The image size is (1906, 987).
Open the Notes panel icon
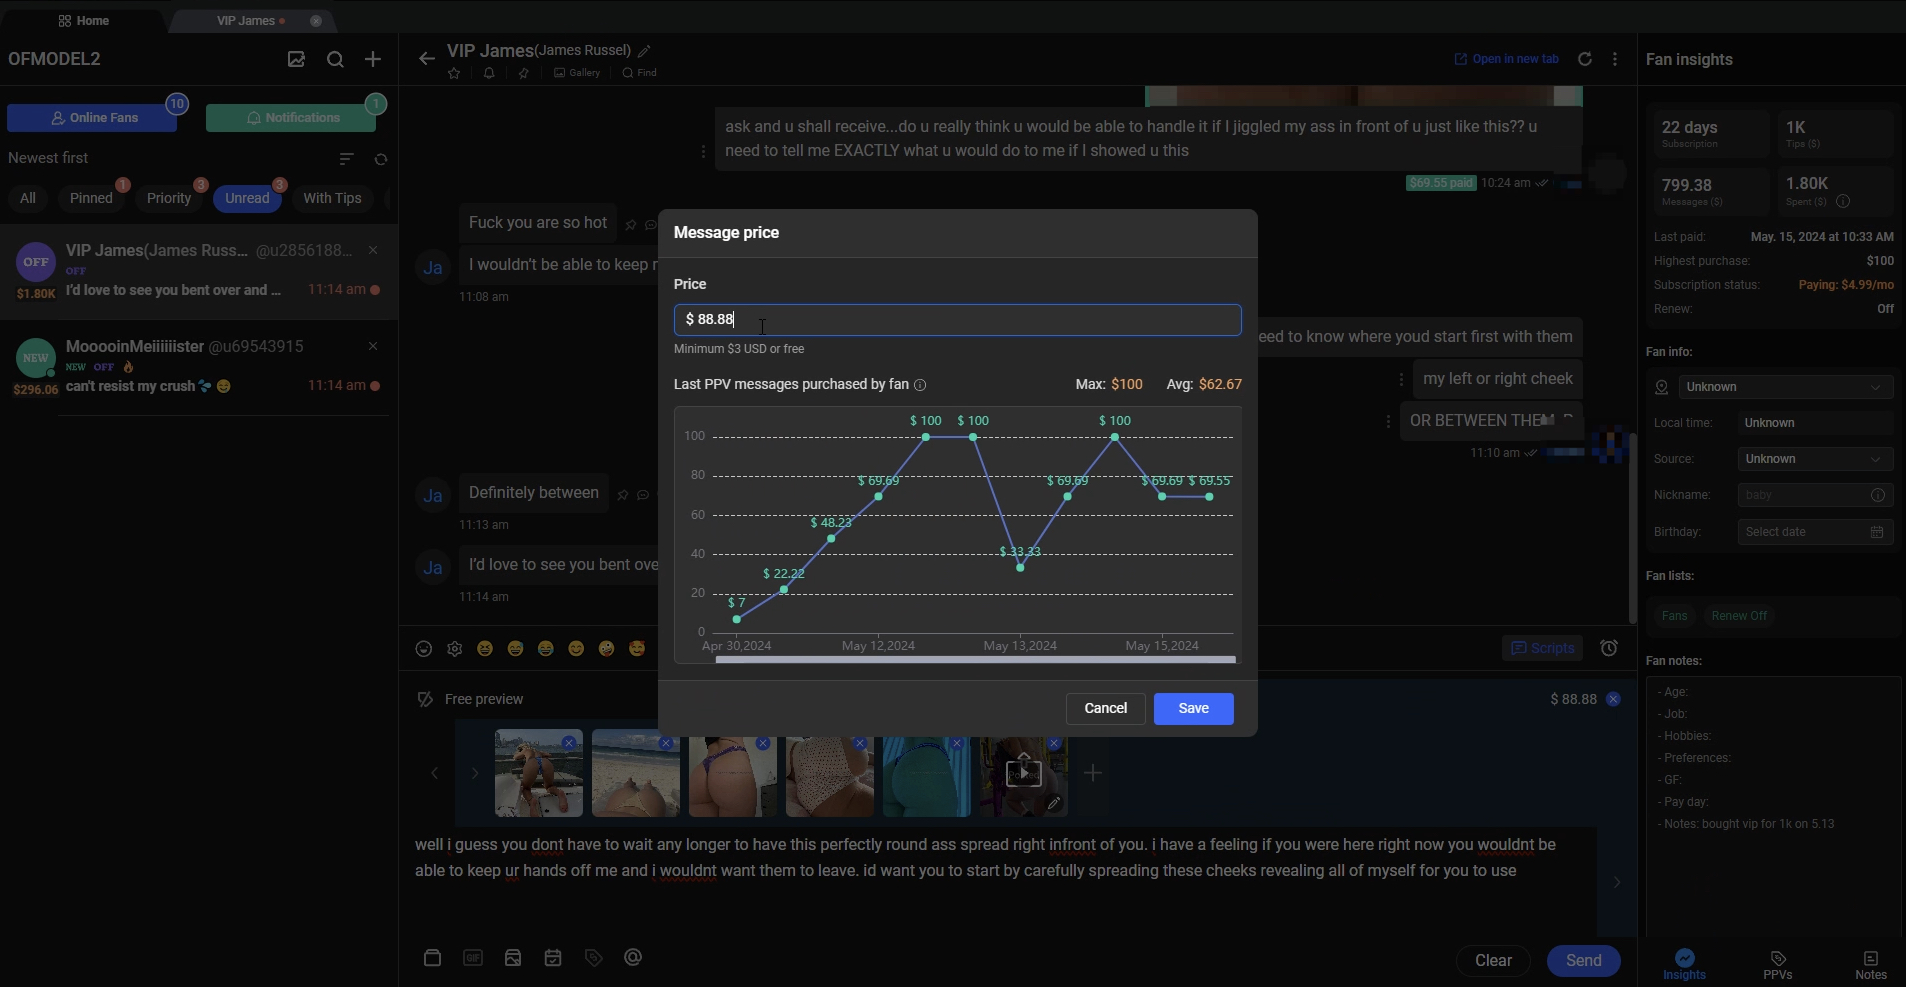pyautogui.click(x=1870, y=964)
